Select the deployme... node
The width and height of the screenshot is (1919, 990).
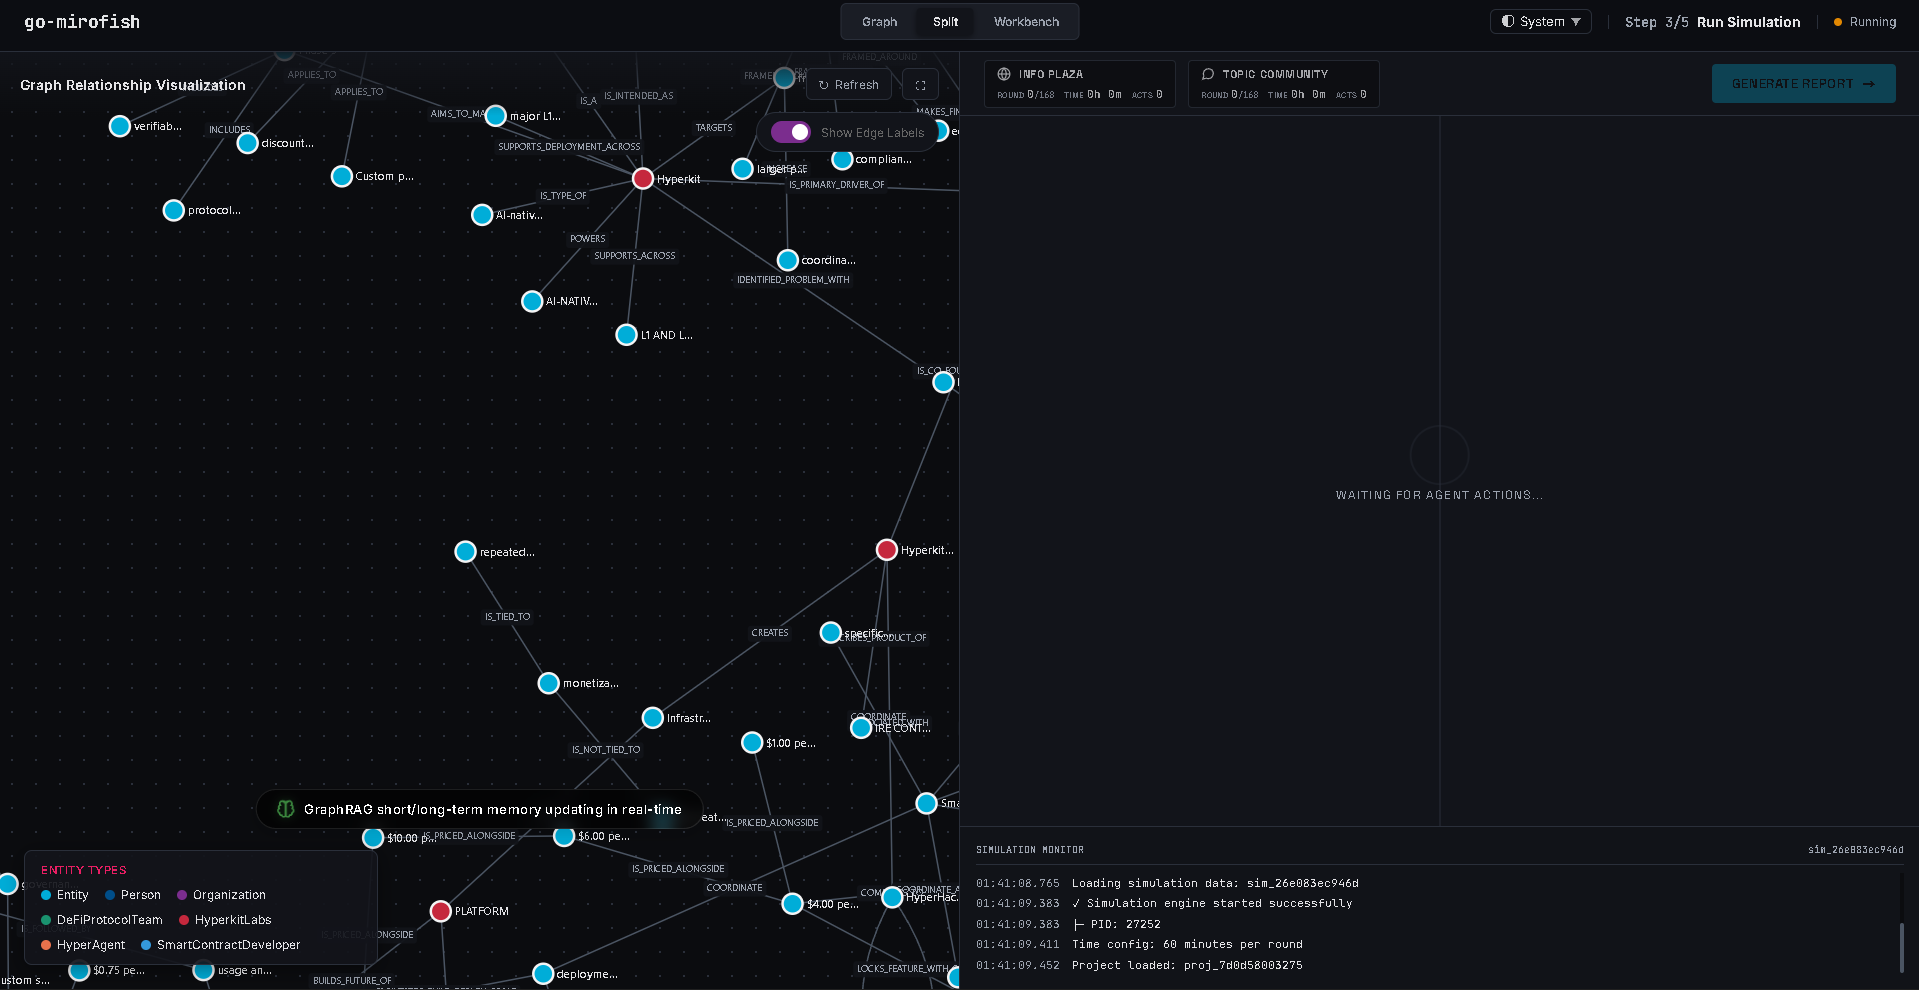543,974
